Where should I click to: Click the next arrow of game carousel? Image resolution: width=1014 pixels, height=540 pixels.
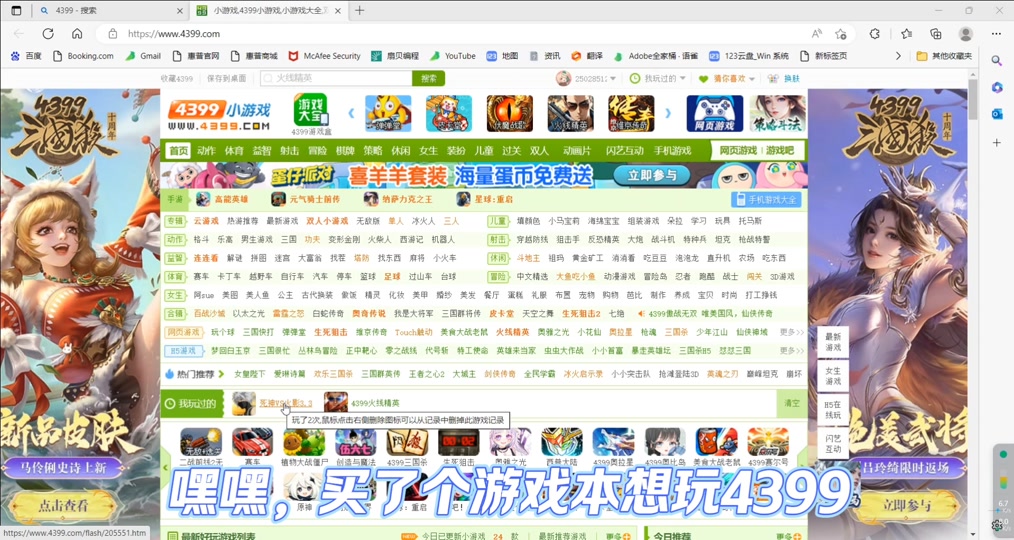pyautogui.click(x=668, y=113)
